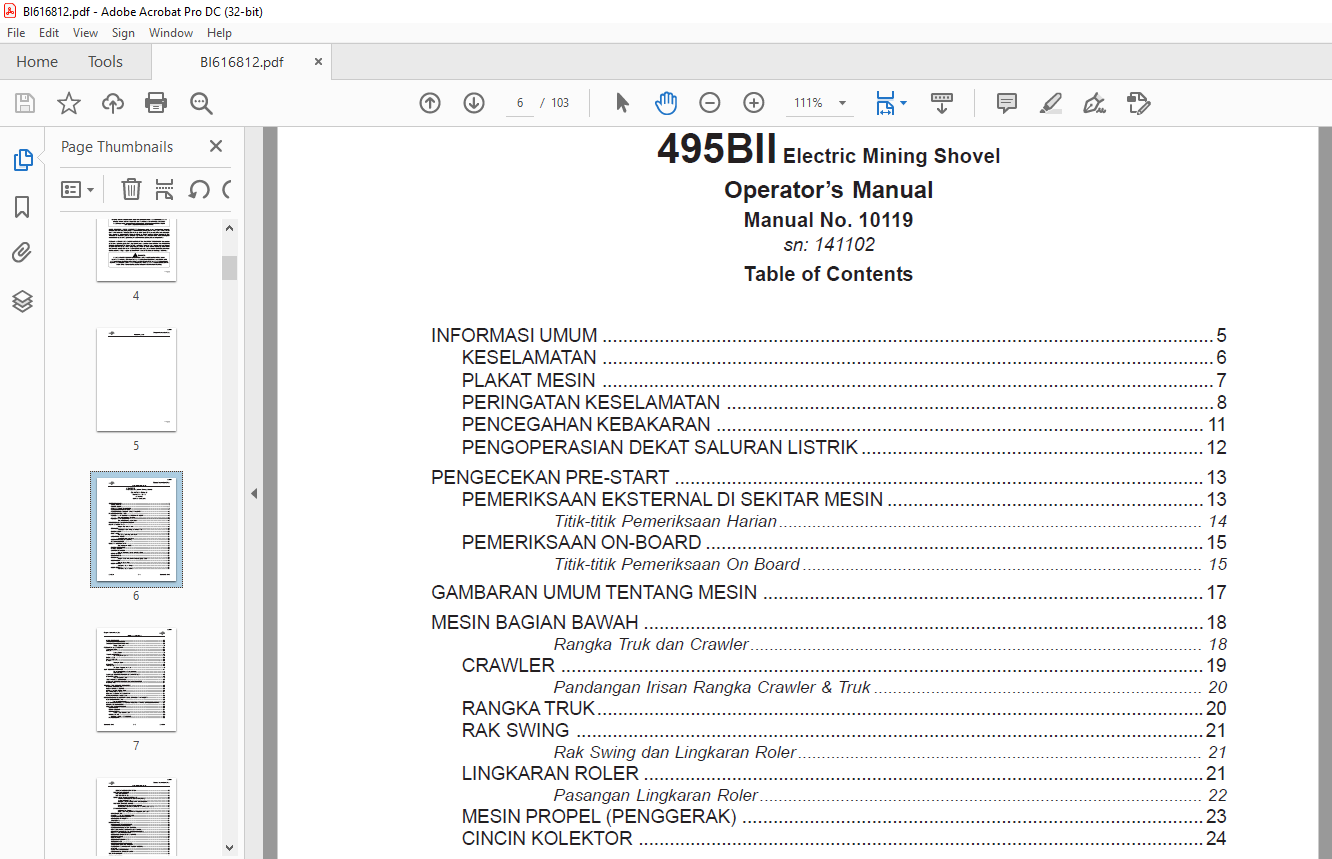1332x859 pixels.
Task: Close the BI616812.pdf tab
Action: pos(318,62)
